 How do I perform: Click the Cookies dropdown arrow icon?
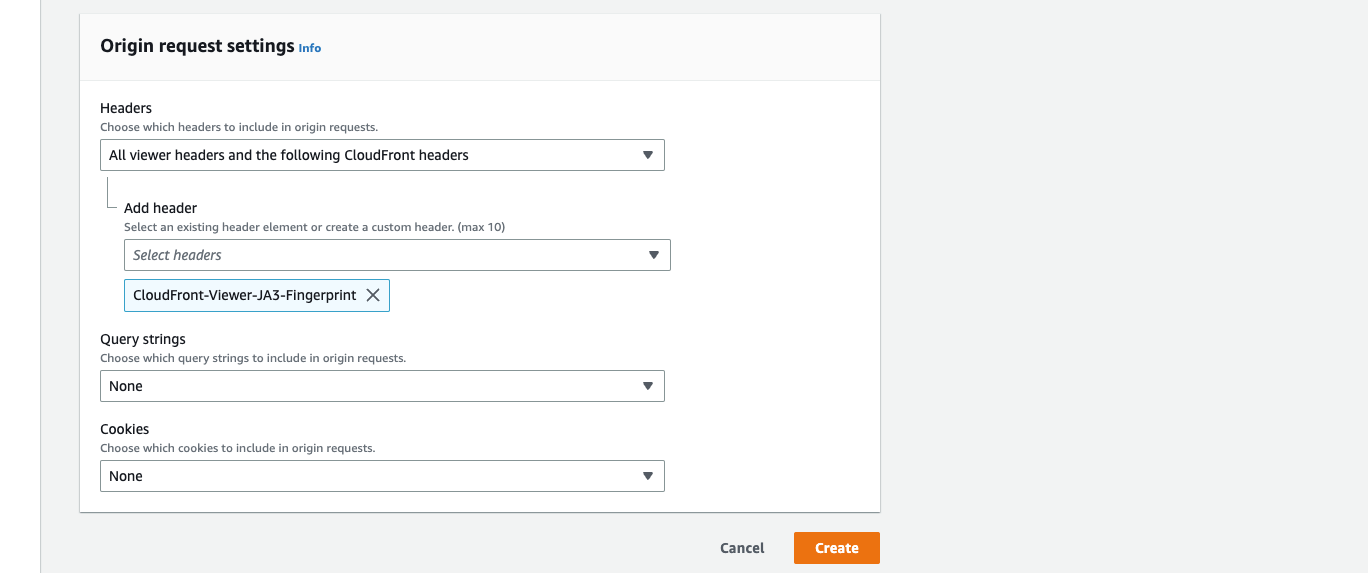point(647,476)
